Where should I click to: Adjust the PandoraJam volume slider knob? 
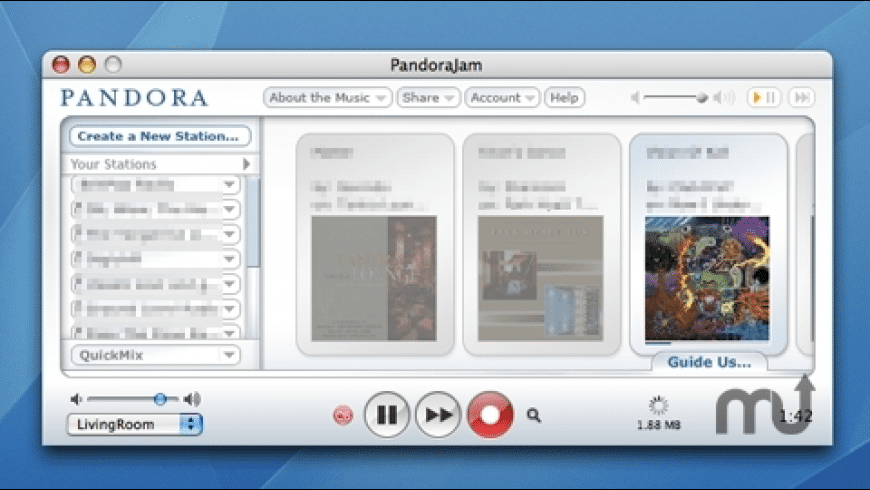[x=160, y=399]
